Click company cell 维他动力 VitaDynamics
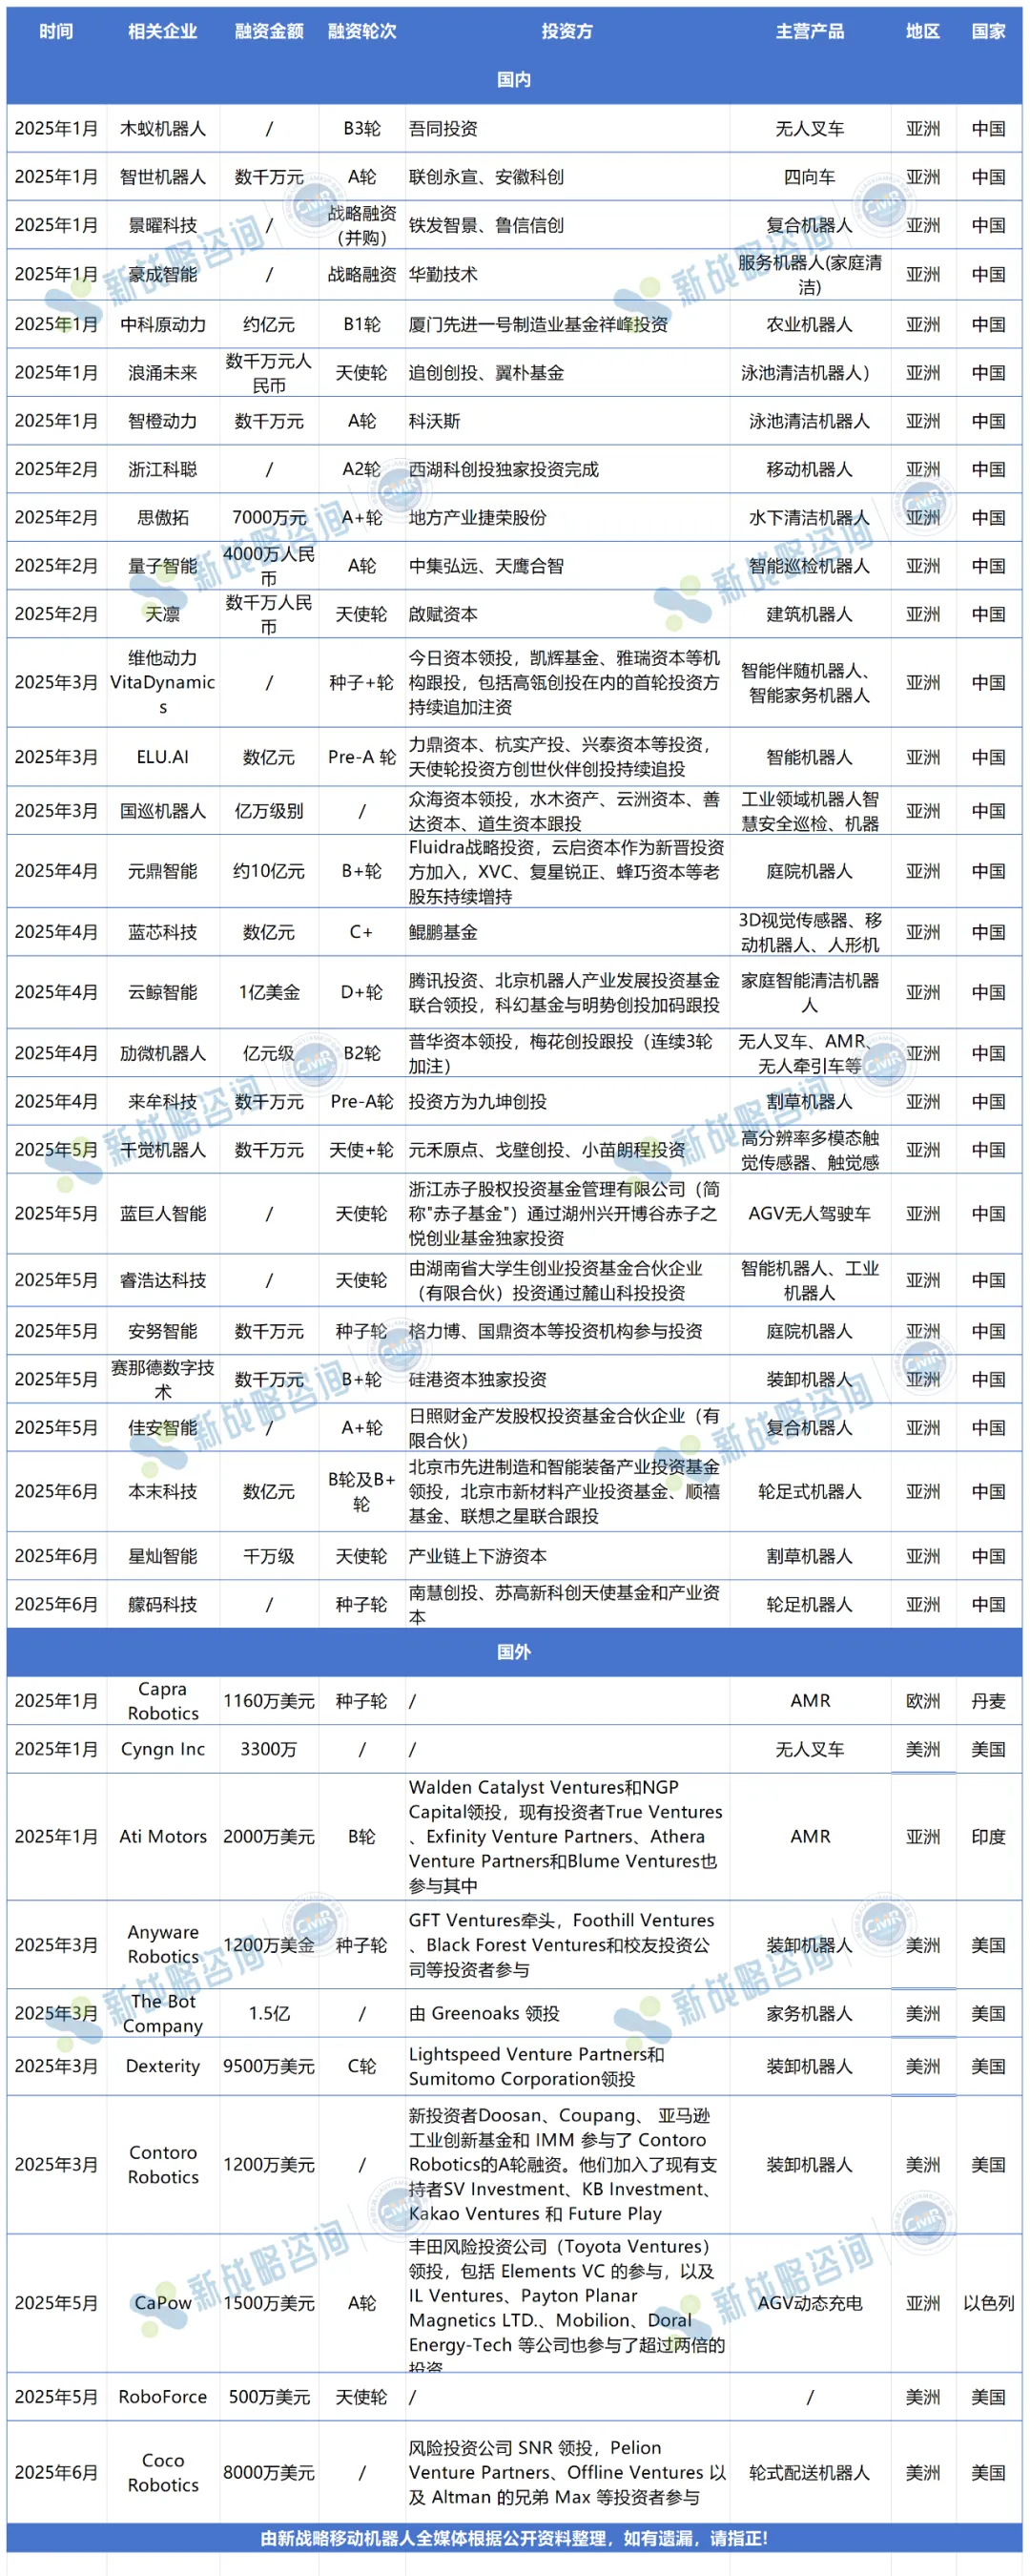This screenshot has width=1030, height=2576. [162, 682]
